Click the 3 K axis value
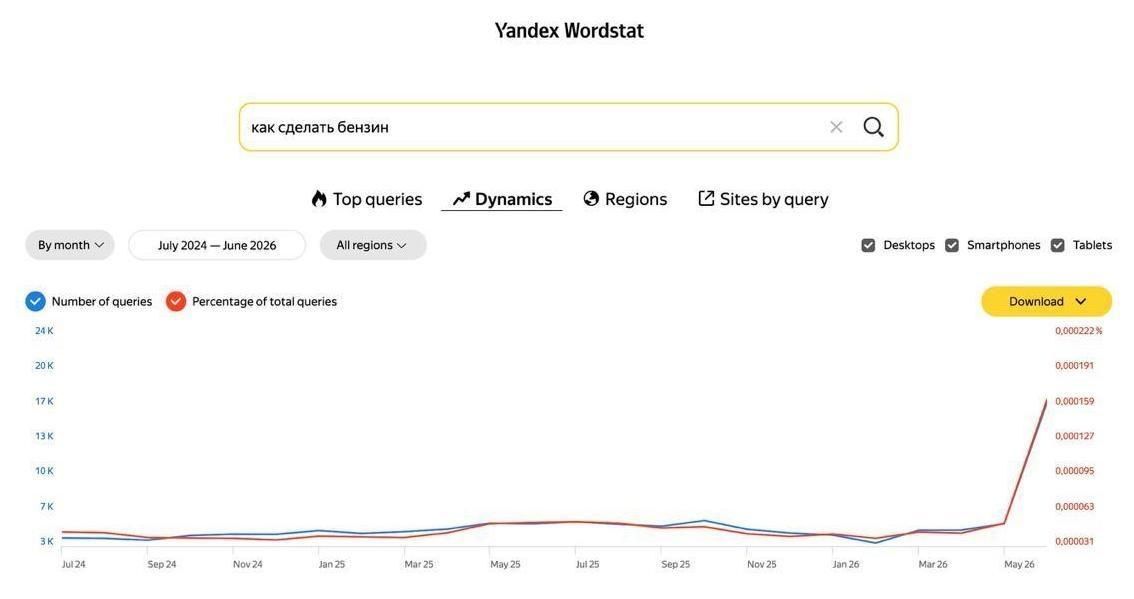 pos(46,541)
